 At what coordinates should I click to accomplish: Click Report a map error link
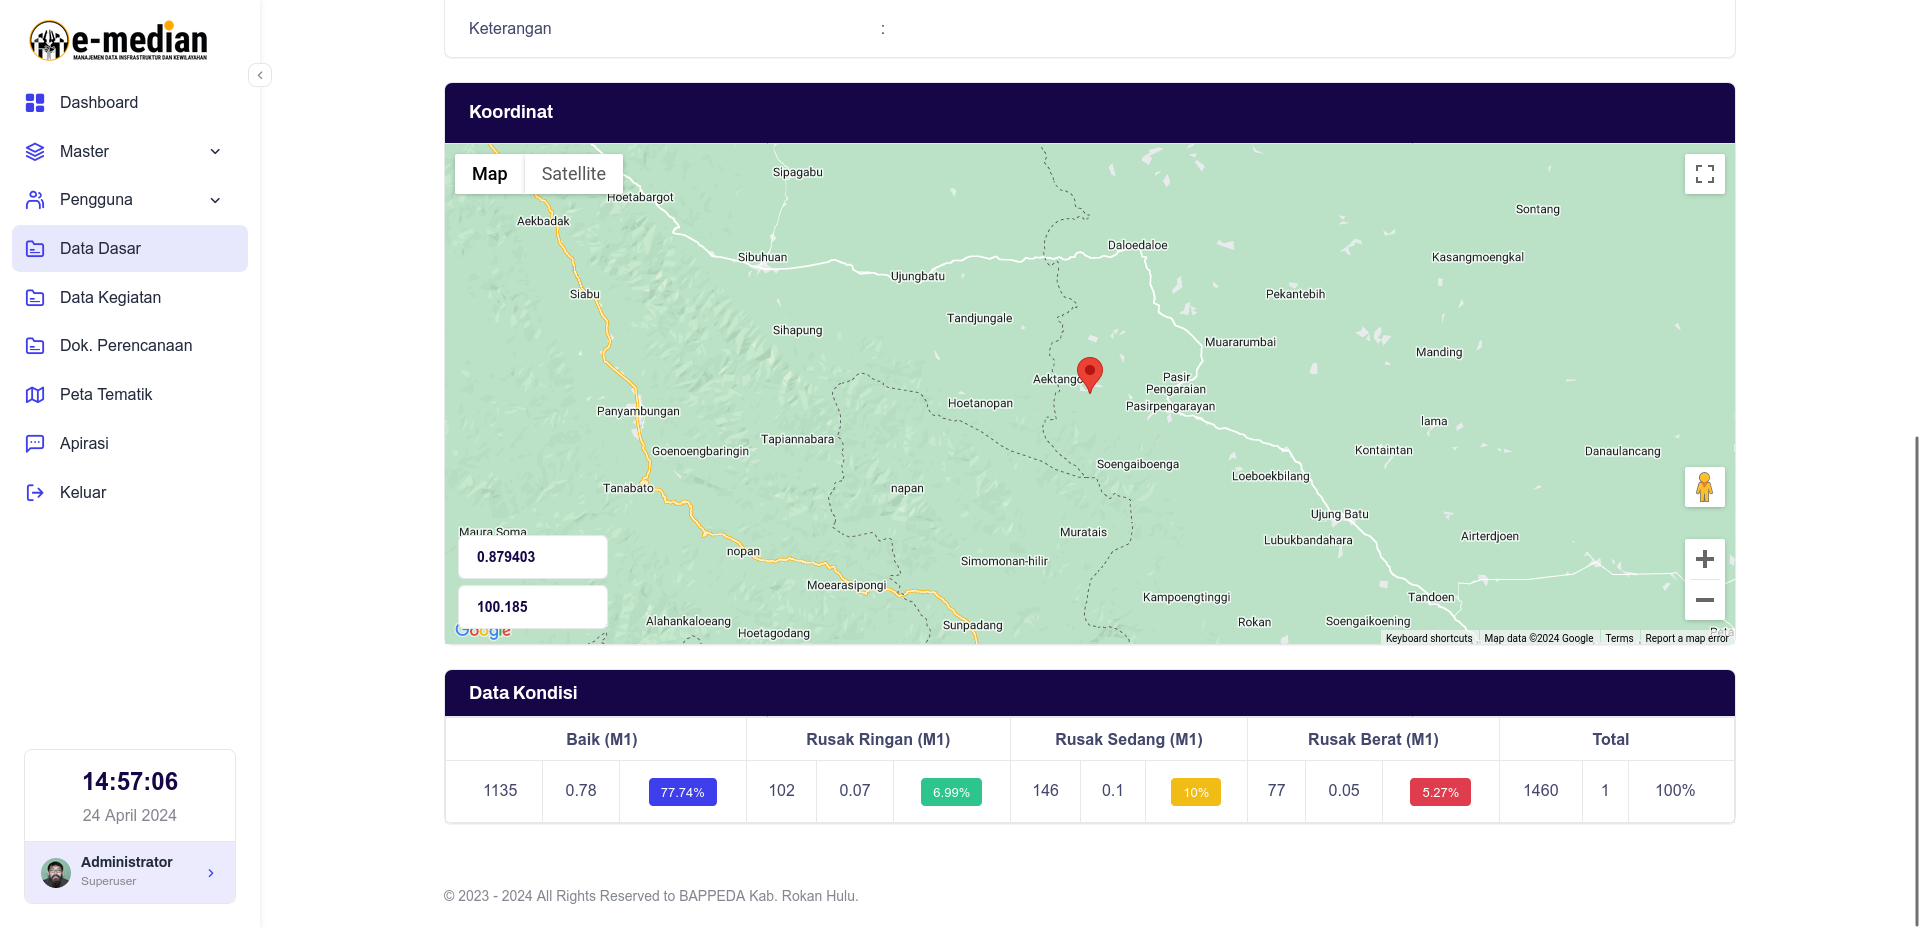point(1686,638)
